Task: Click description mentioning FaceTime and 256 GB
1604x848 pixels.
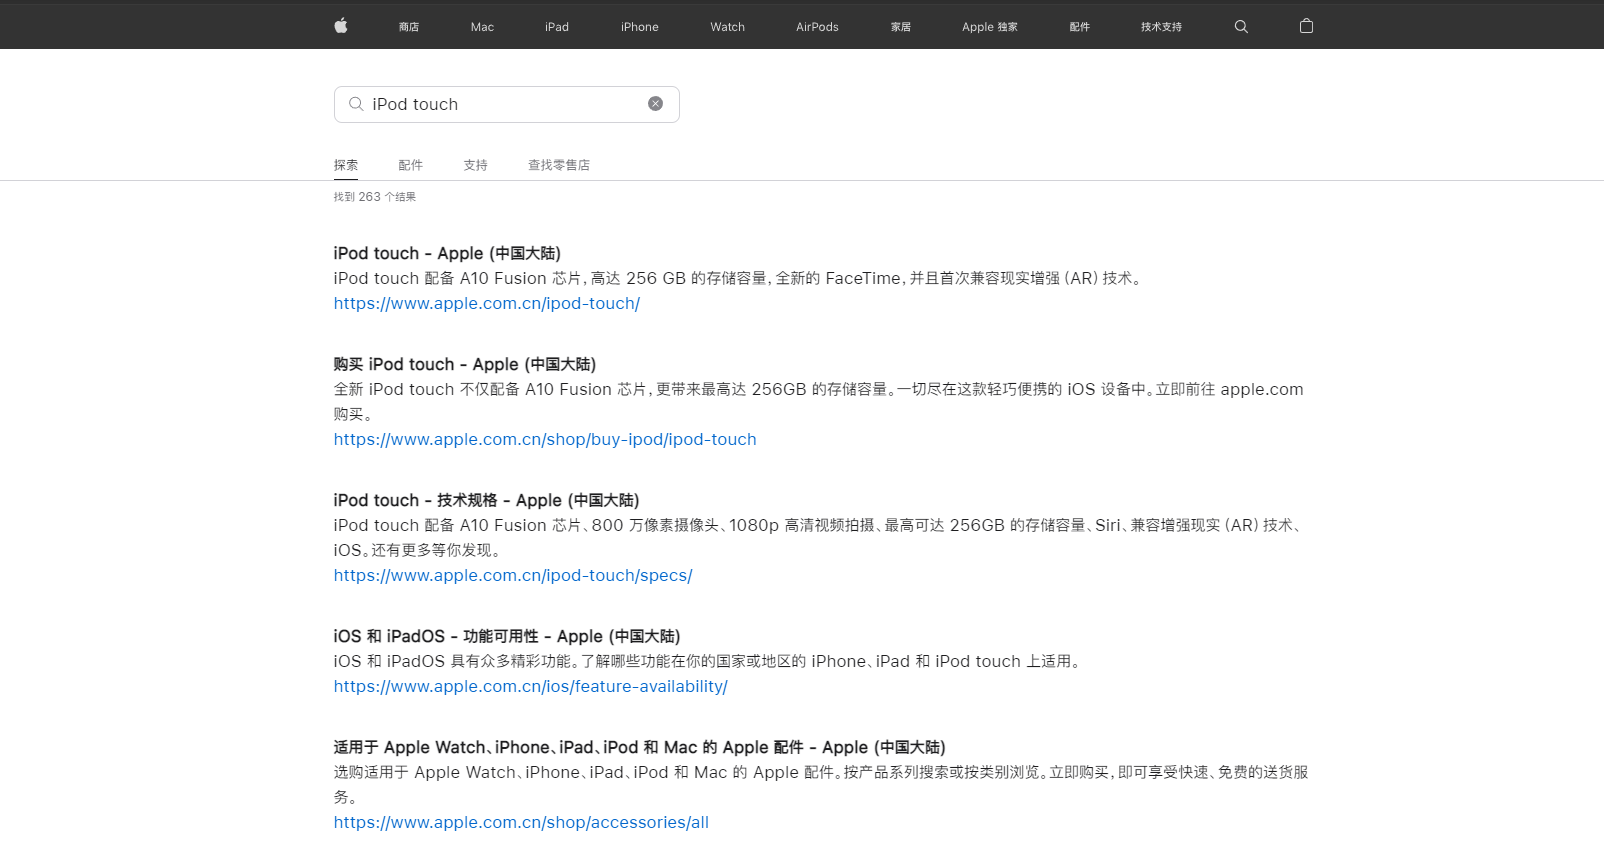Action: tap(740, 278)
